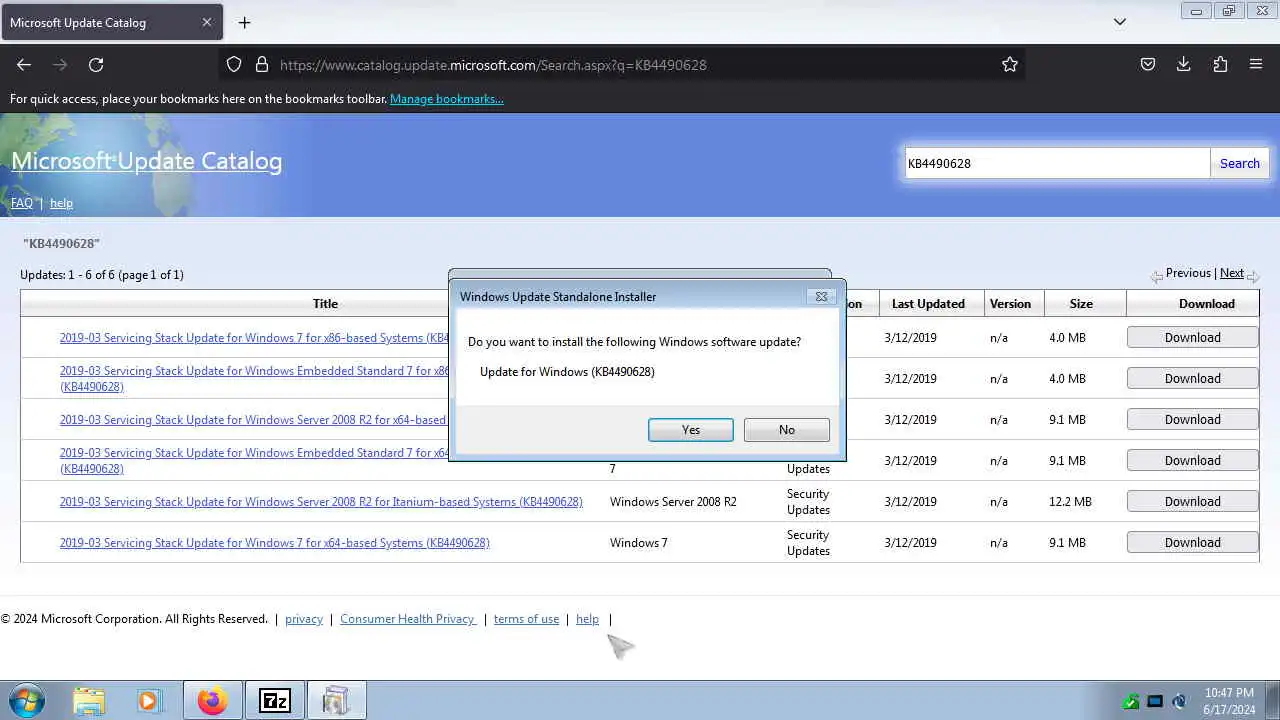The width and height of the screenshot is (1280, 720).
Task: Select 'Windows Server 2008 R2' product cell
Action: click(x=673, y=502)
